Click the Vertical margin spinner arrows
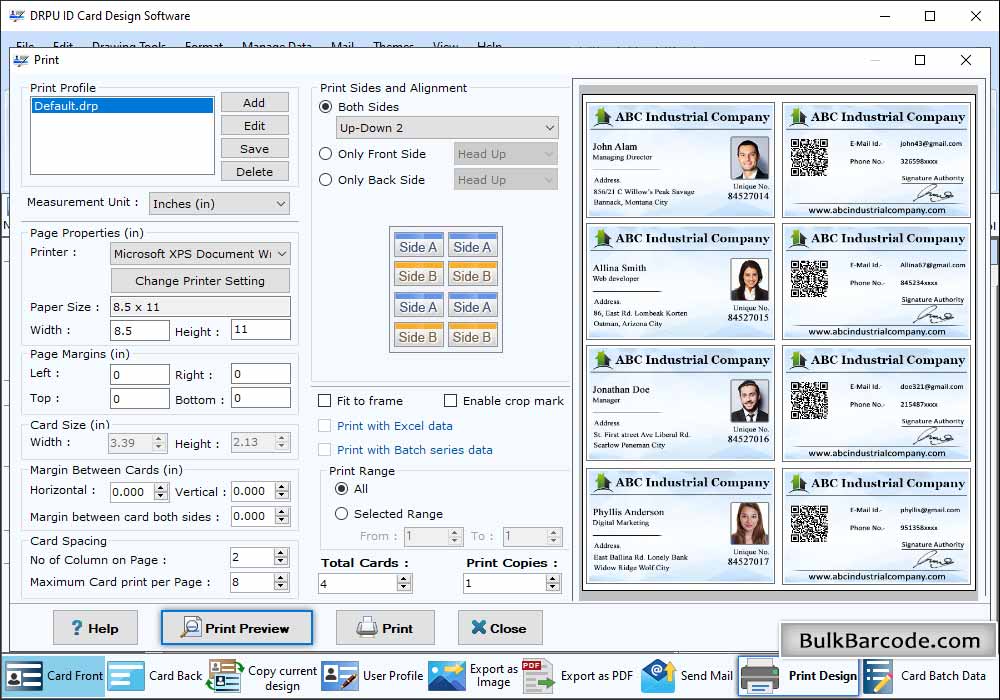Screen dimensions: 1000x700 click(x=282, y=491)
